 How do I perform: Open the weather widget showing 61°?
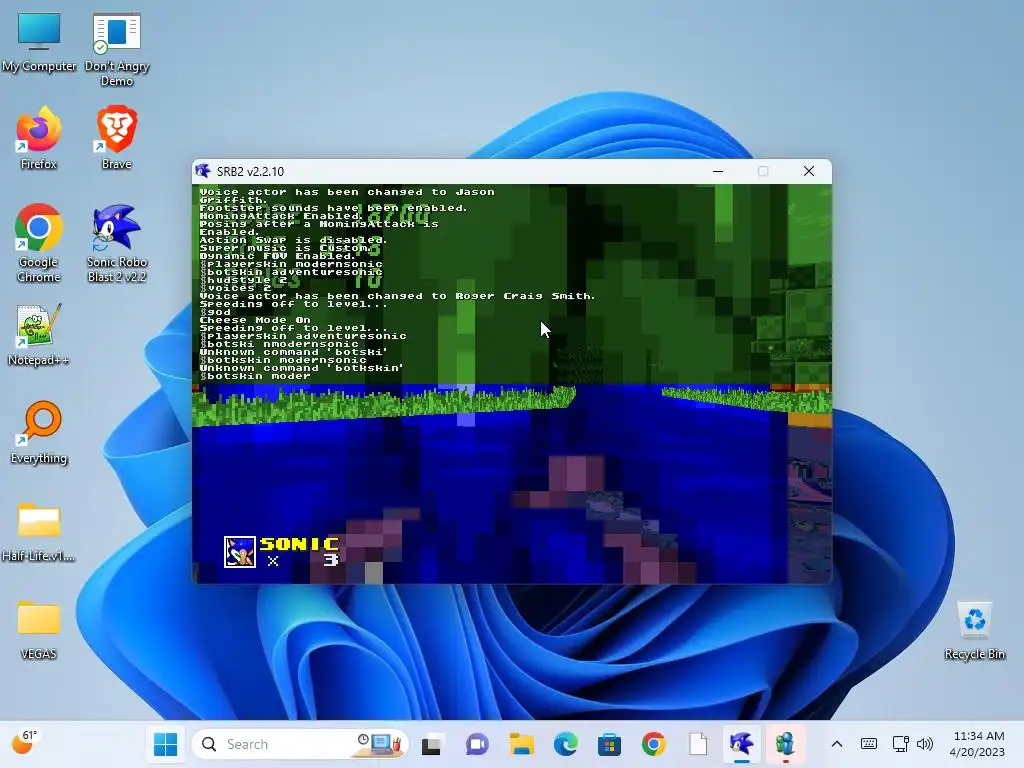(x=25, y=743)
